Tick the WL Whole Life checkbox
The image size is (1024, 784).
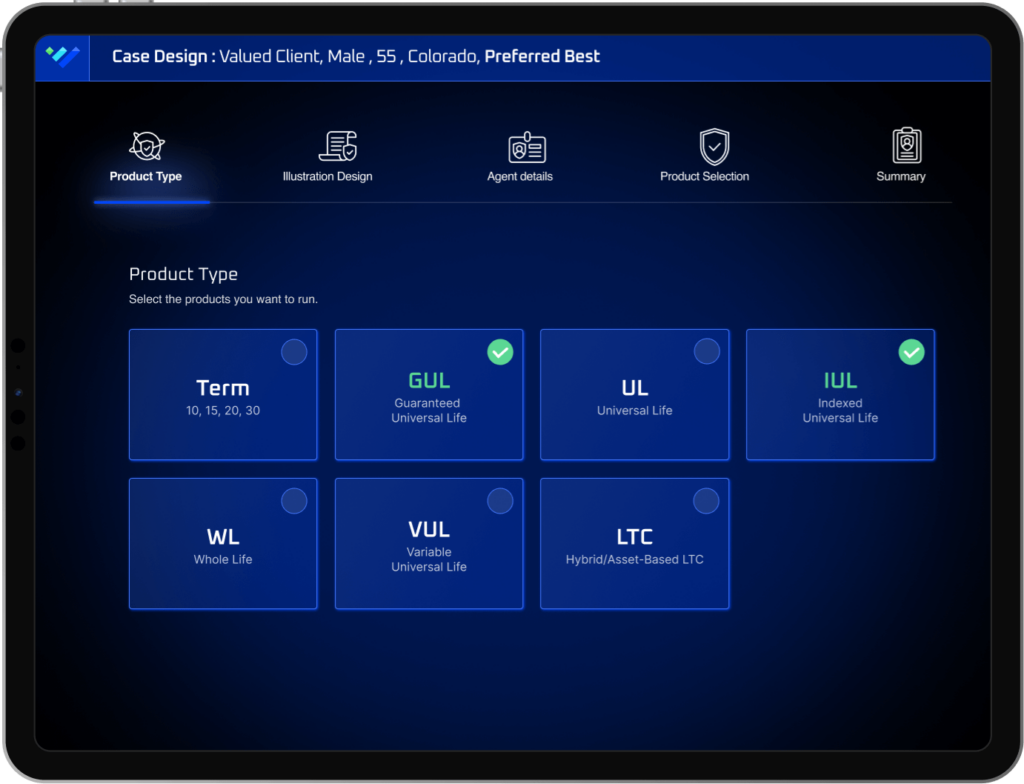[x=294, y=501]
